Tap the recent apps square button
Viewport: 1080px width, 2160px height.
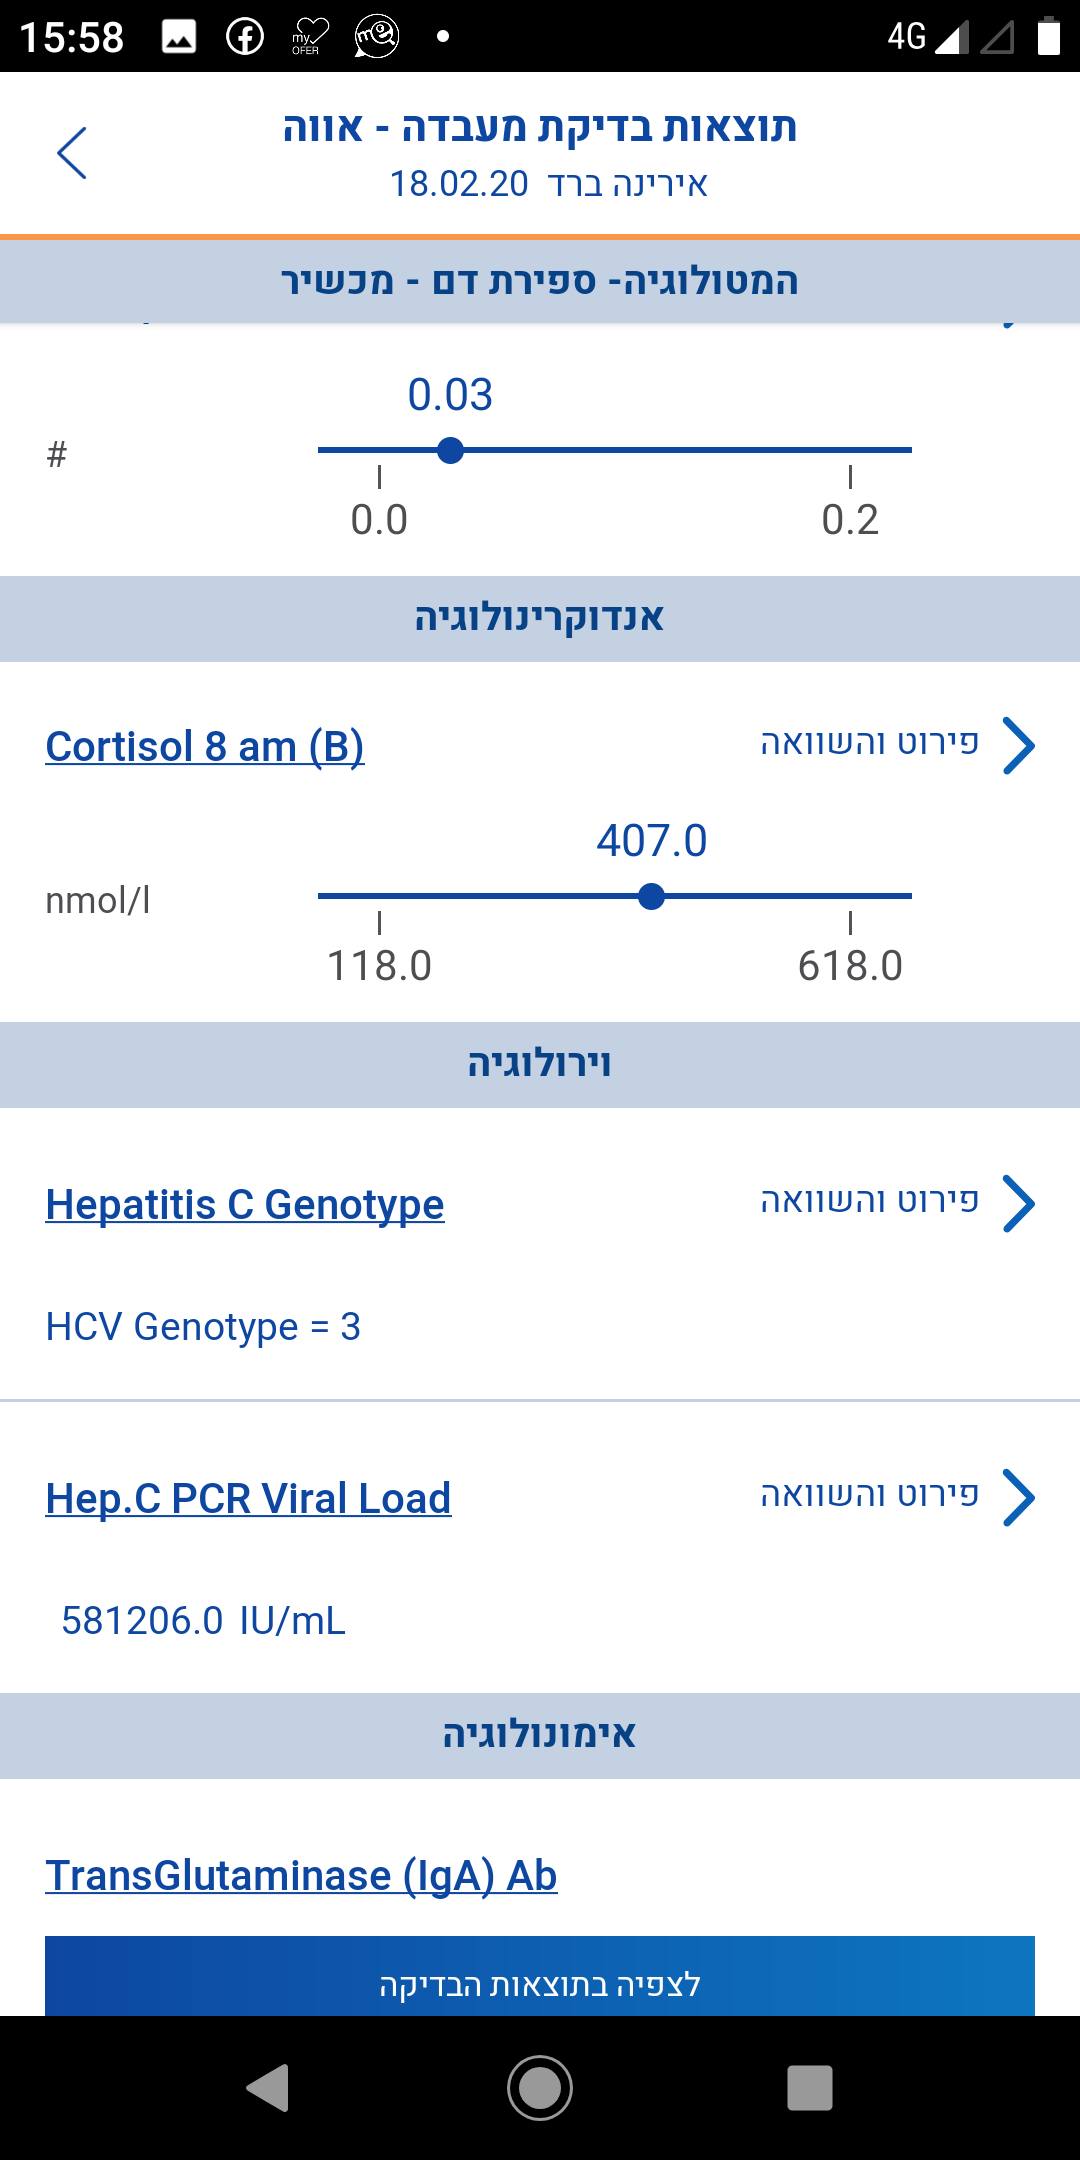click(809, 2088)
